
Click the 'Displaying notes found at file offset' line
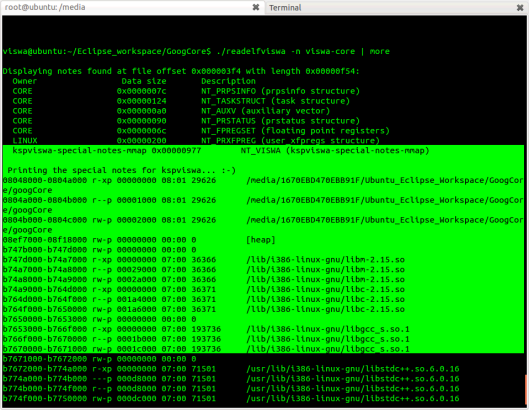tap(181, 71)
